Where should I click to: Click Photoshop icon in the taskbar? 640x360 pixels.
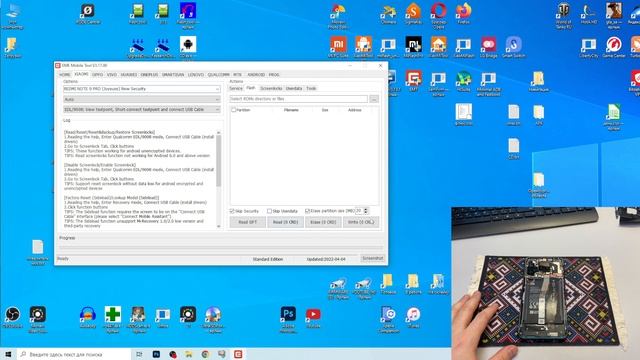click(156, 354)
